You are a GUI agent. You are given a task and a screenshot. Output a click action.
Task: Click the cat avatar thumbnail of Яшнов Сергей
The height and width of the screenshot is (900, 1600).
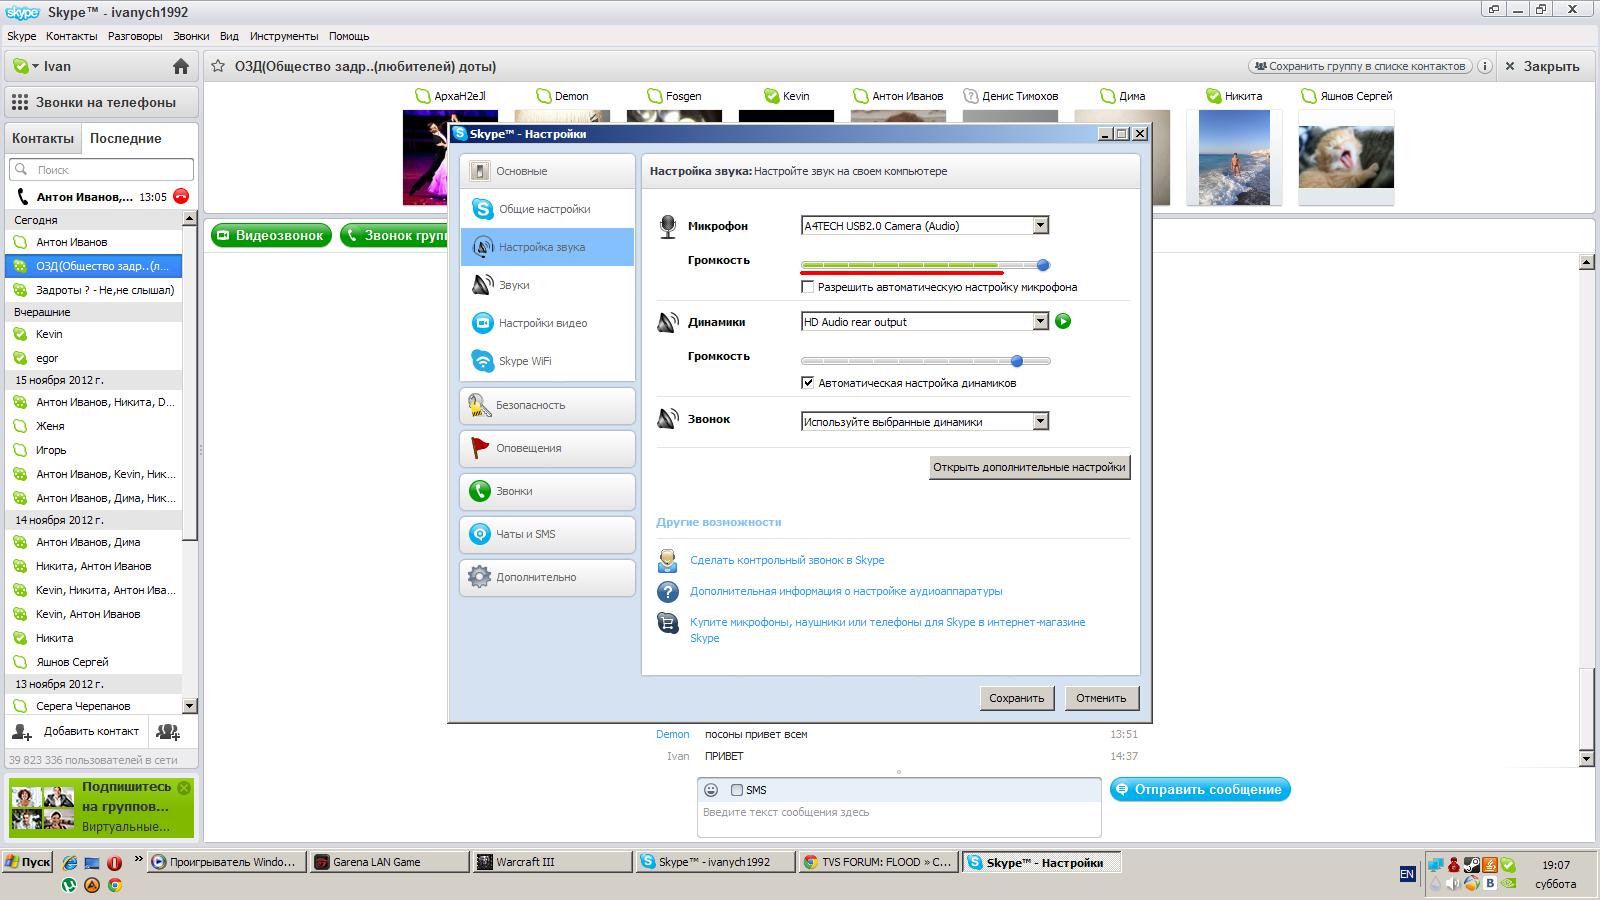click(x=1346, y=158)
